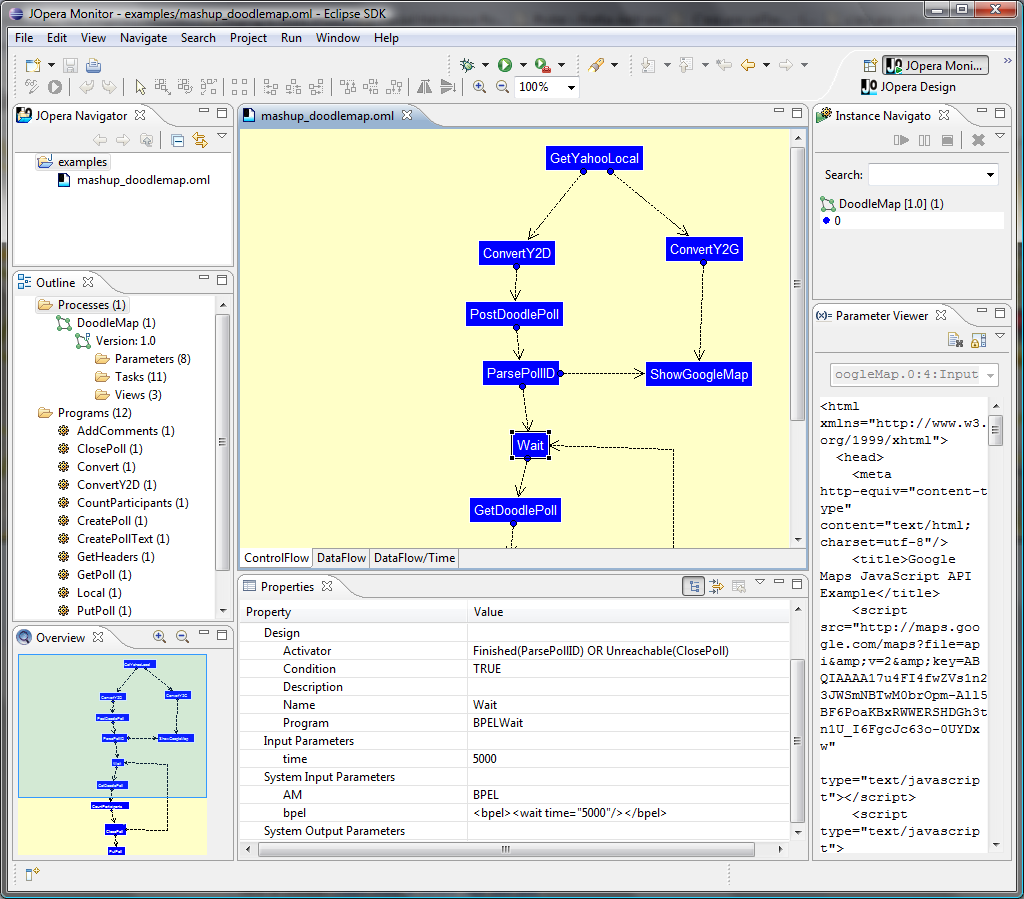Open the Window menu

coord(338,38)
